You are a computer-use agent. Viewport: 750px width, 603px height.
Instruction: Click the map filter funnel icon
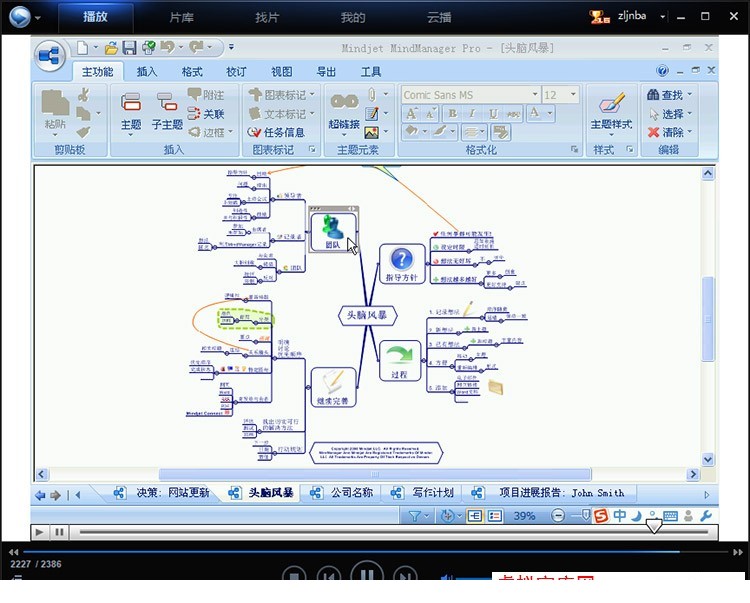(x=414, y=516)
